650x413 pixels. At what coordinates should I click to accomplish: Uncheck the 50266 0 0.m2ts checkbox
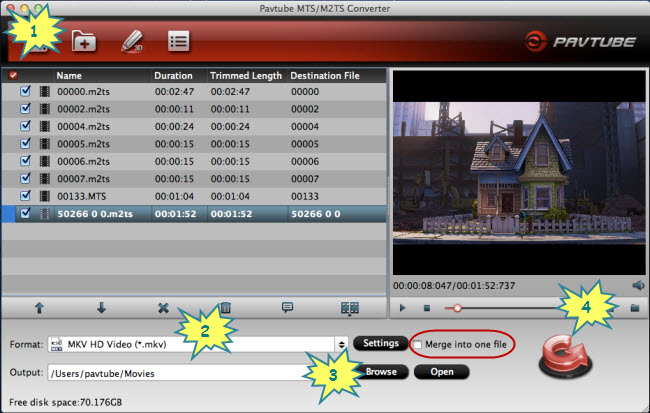(25, 213)
